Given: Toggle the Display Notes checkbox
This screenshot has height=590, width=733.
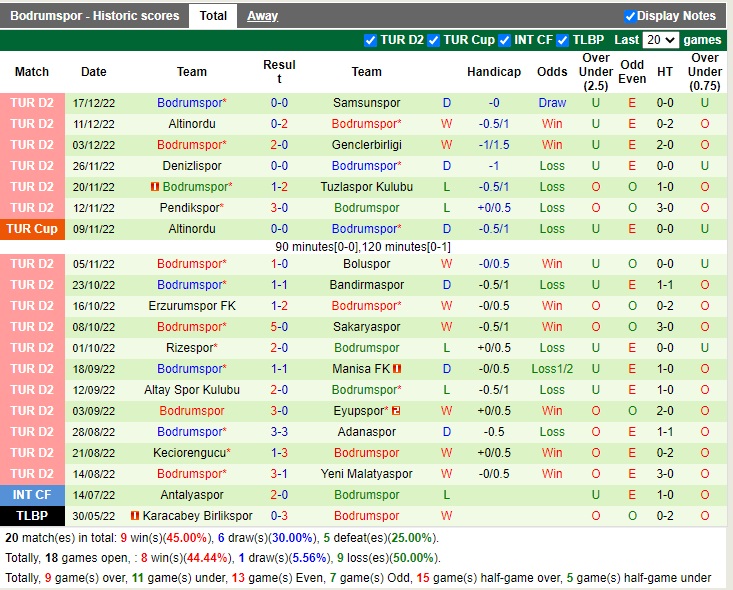Looking at the screenshot, I should coord(630,16).
